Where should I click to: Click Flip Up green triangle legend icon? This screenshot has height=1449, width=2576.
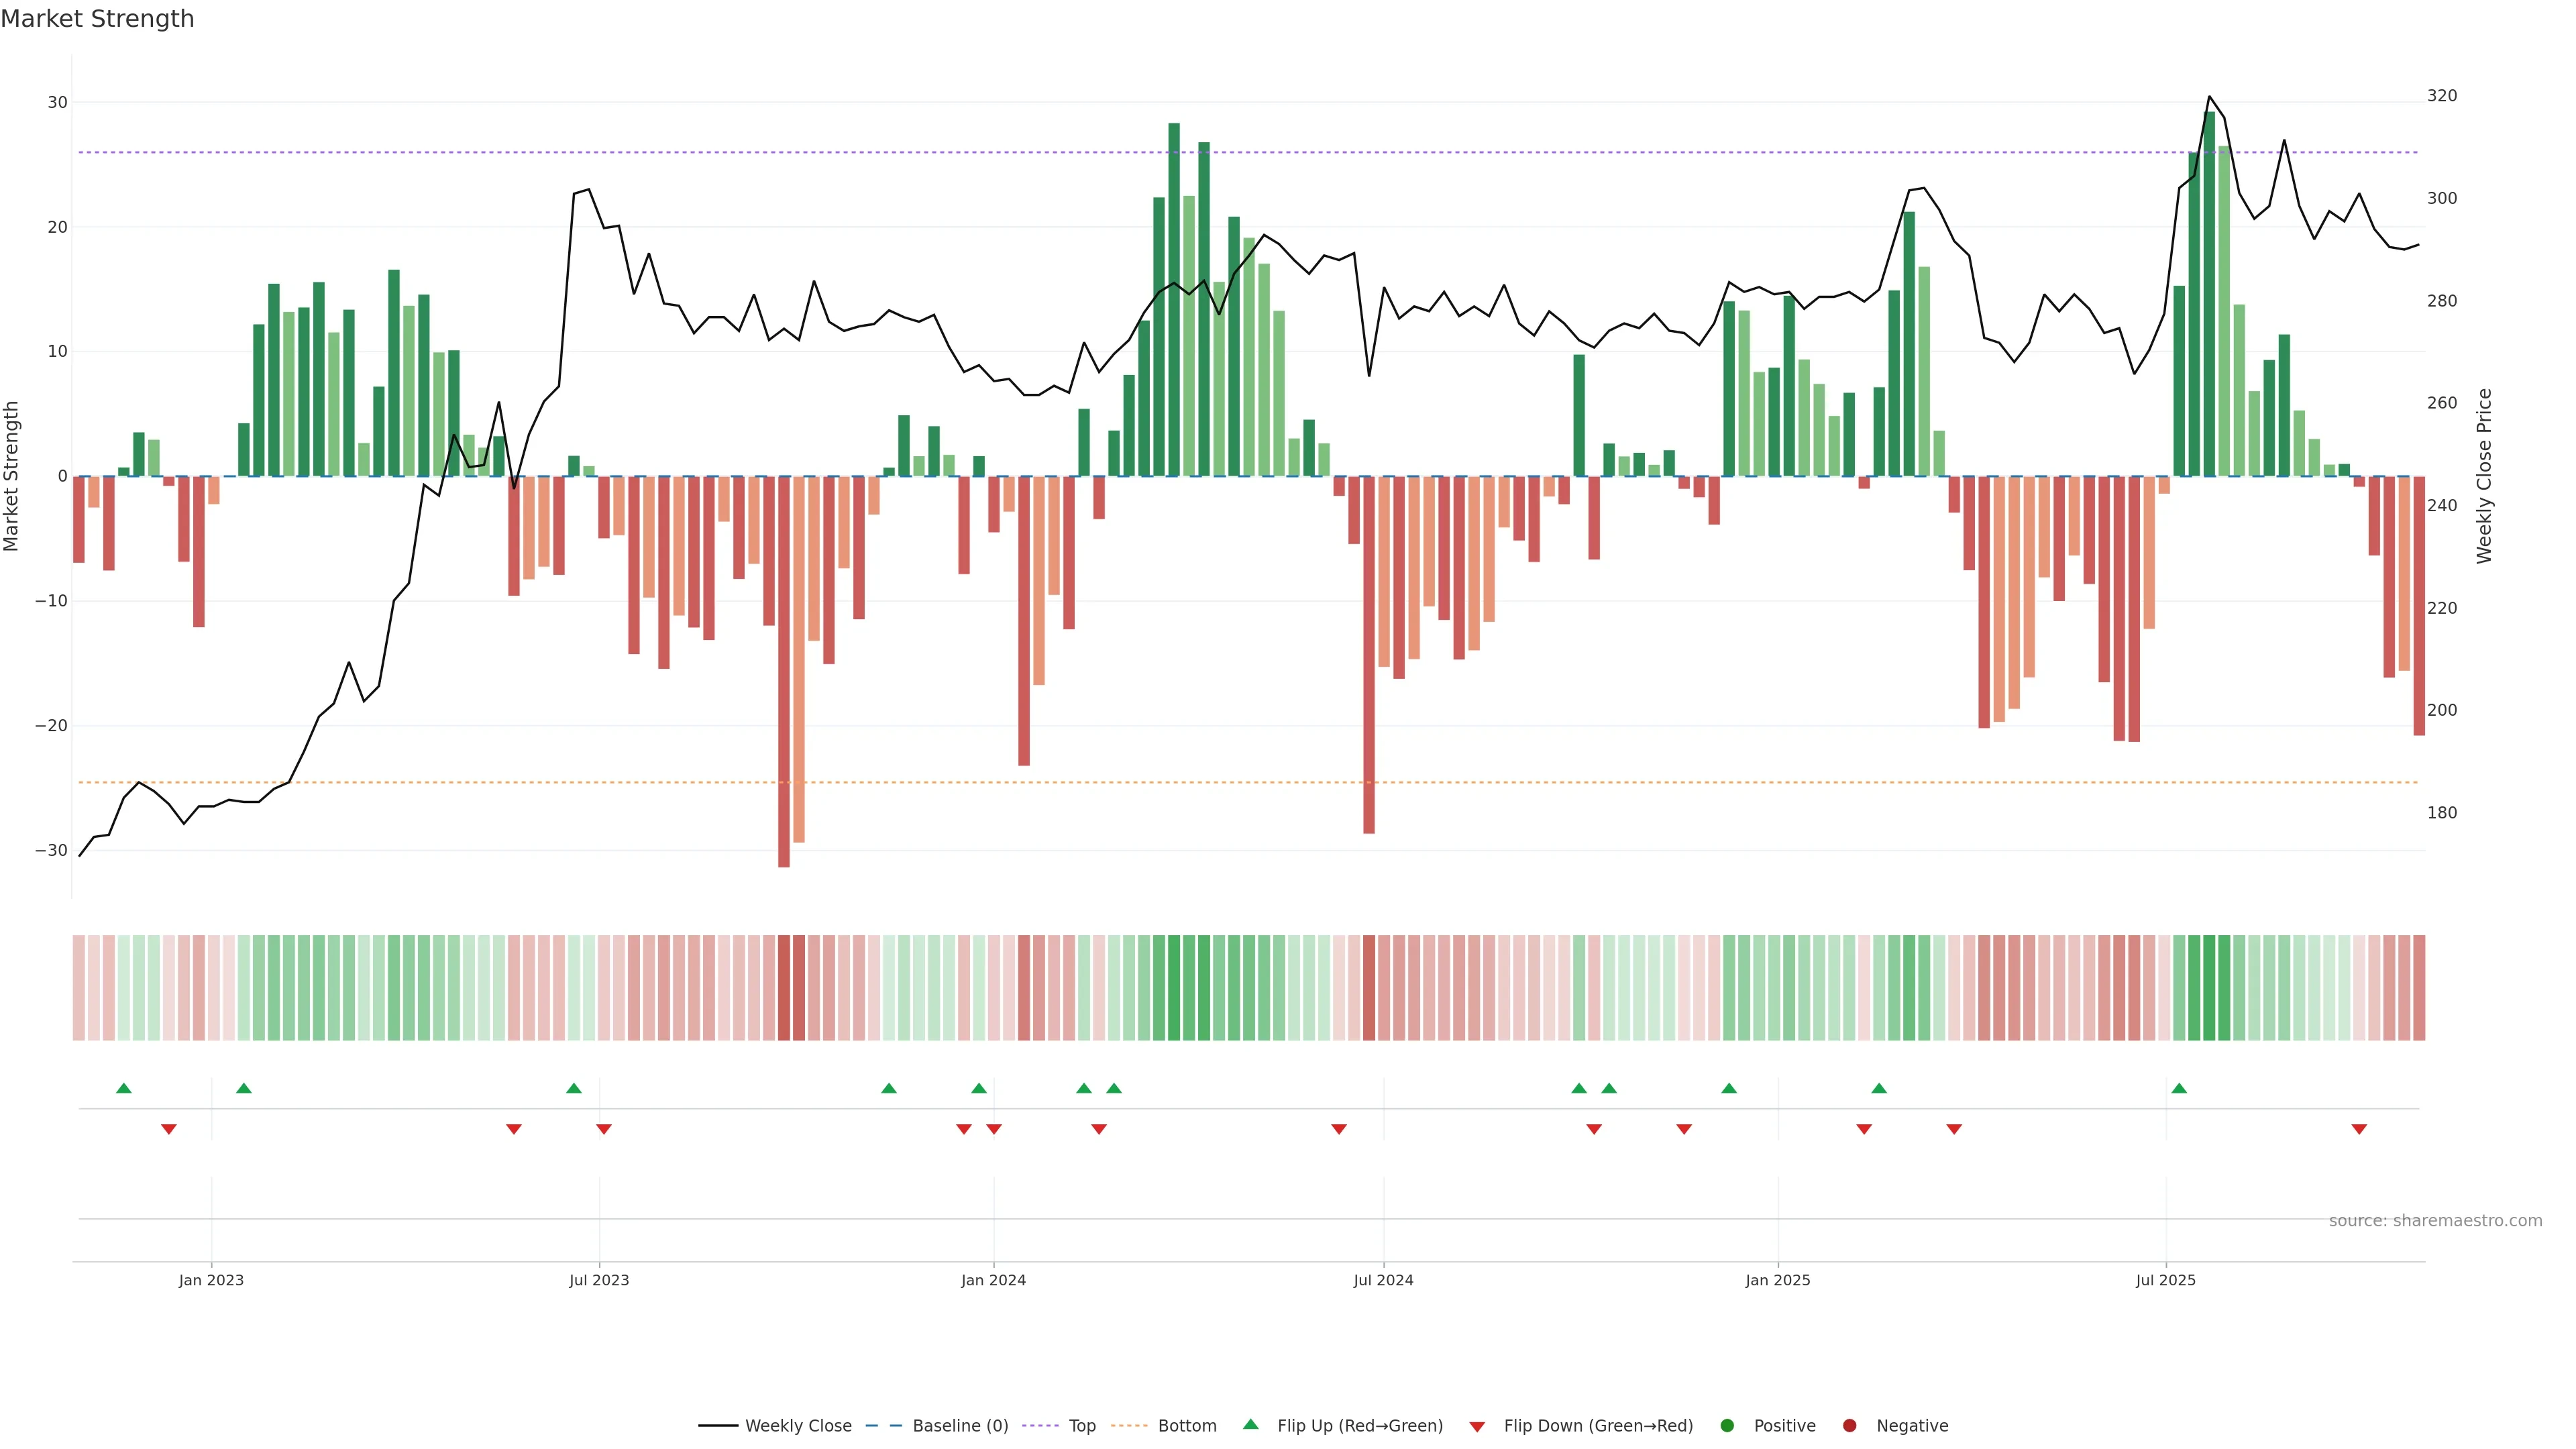(x=1250, y=1425)
